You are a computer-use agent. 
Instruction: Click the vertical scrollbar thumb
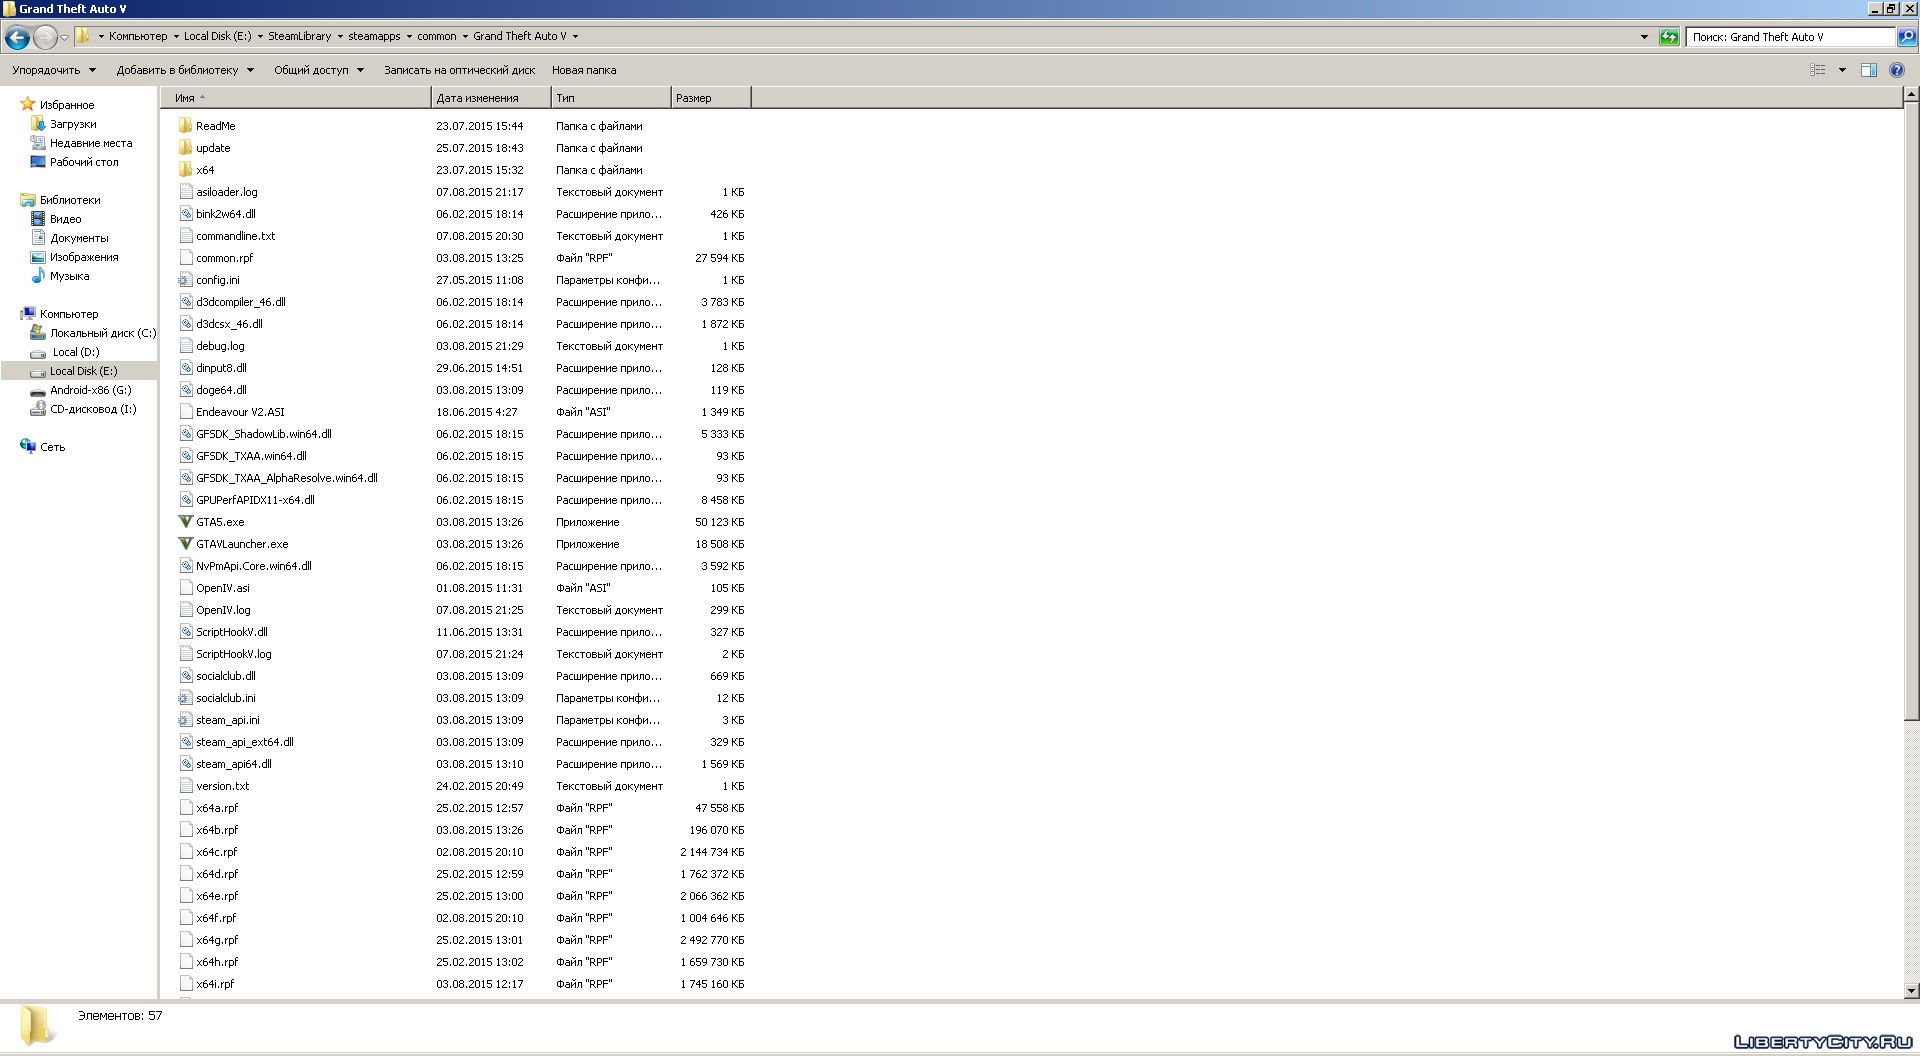1911,411
